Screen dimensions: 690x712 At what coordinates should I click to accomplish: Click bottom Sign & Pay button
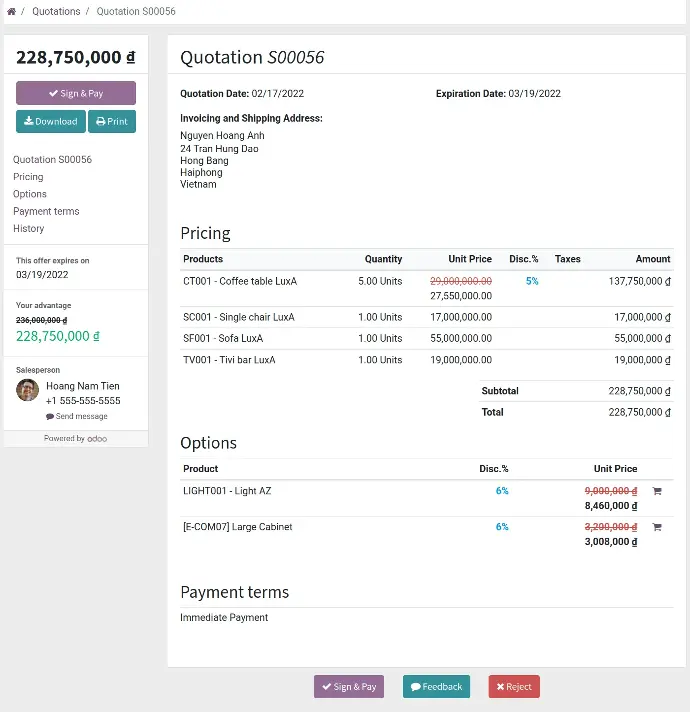(349, 687)
